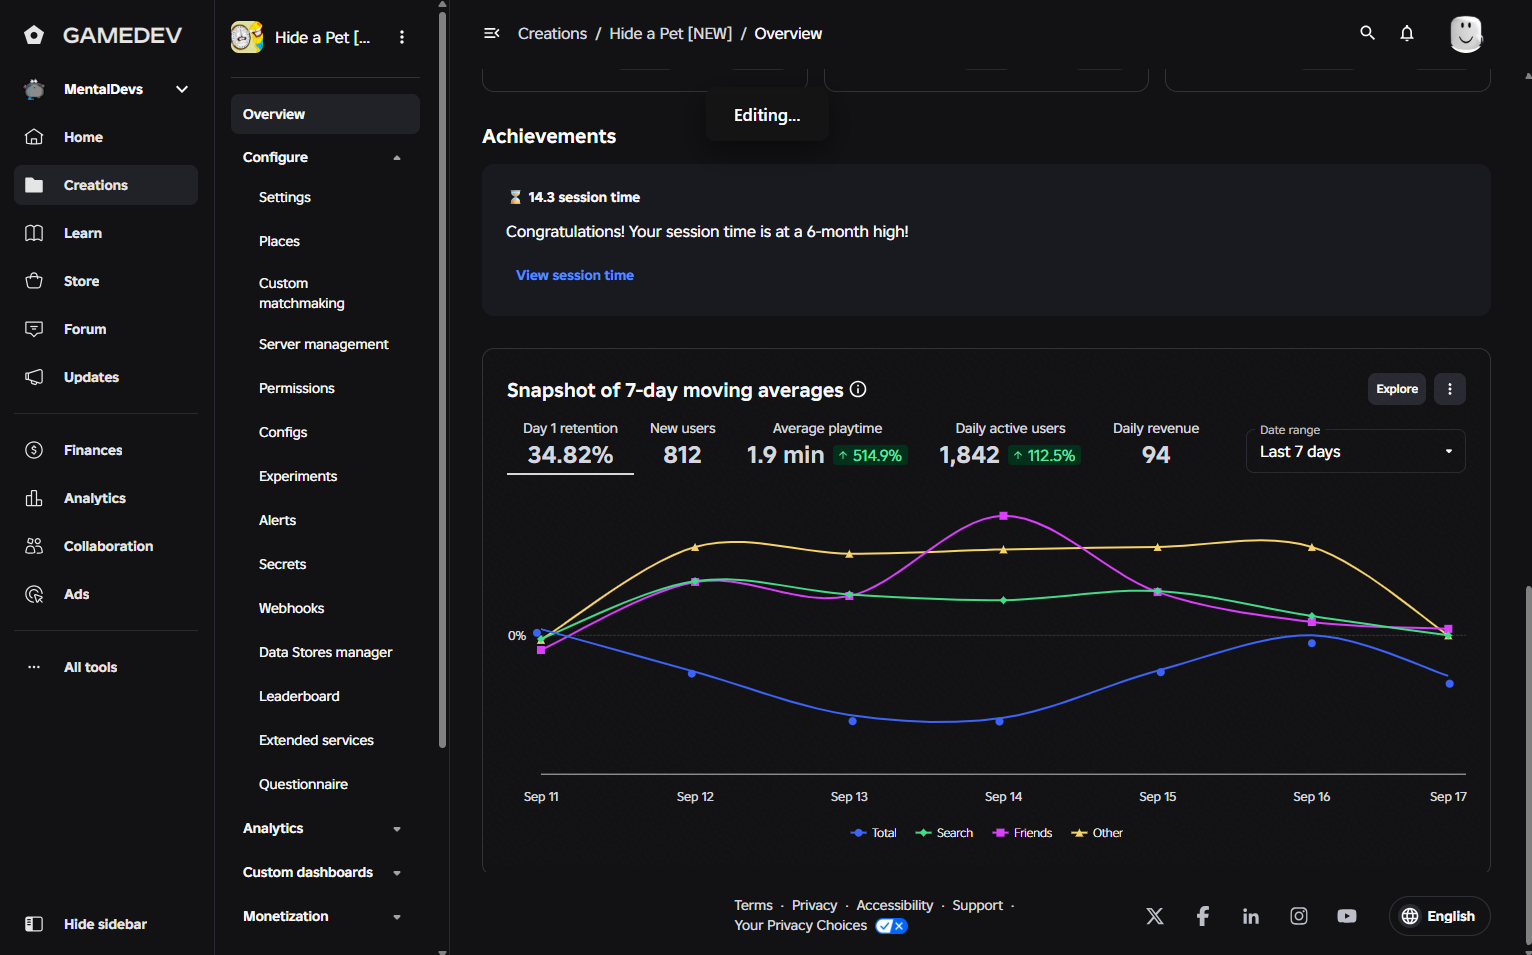Collapse navigation with the hamburger icon
The height and width of the screenshot is (955, 1532).
pyautogui.click(x=492, y=33)
